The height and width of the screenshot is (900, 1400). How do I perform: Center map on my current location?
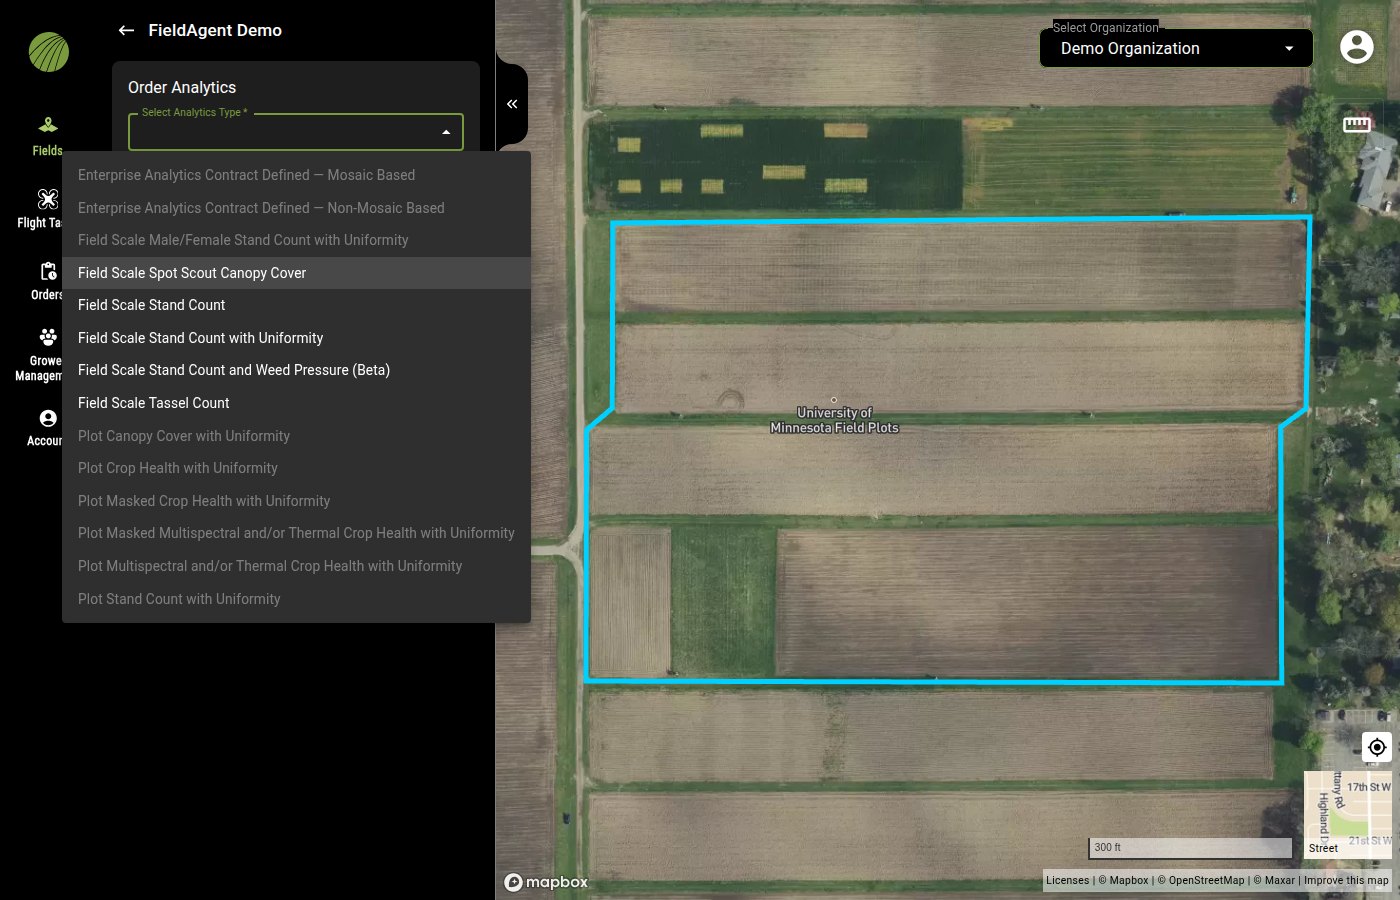(x=1377, y=747)
